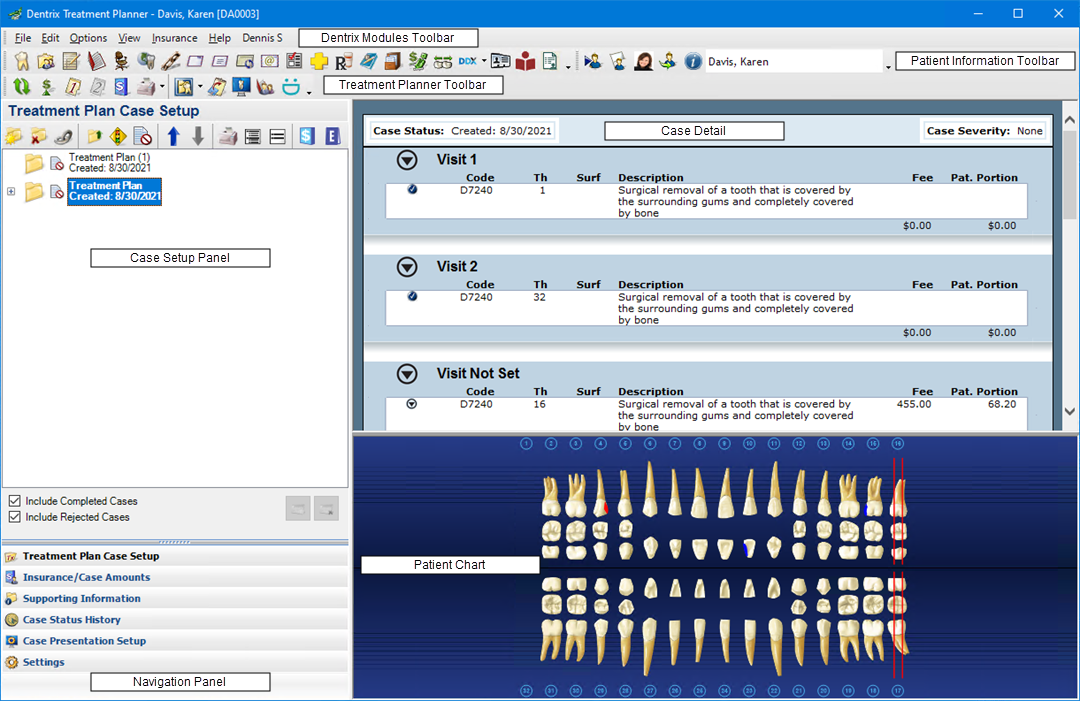Click the traffic light case severity icon
The image size is (1080, 701).
[118, 136]
